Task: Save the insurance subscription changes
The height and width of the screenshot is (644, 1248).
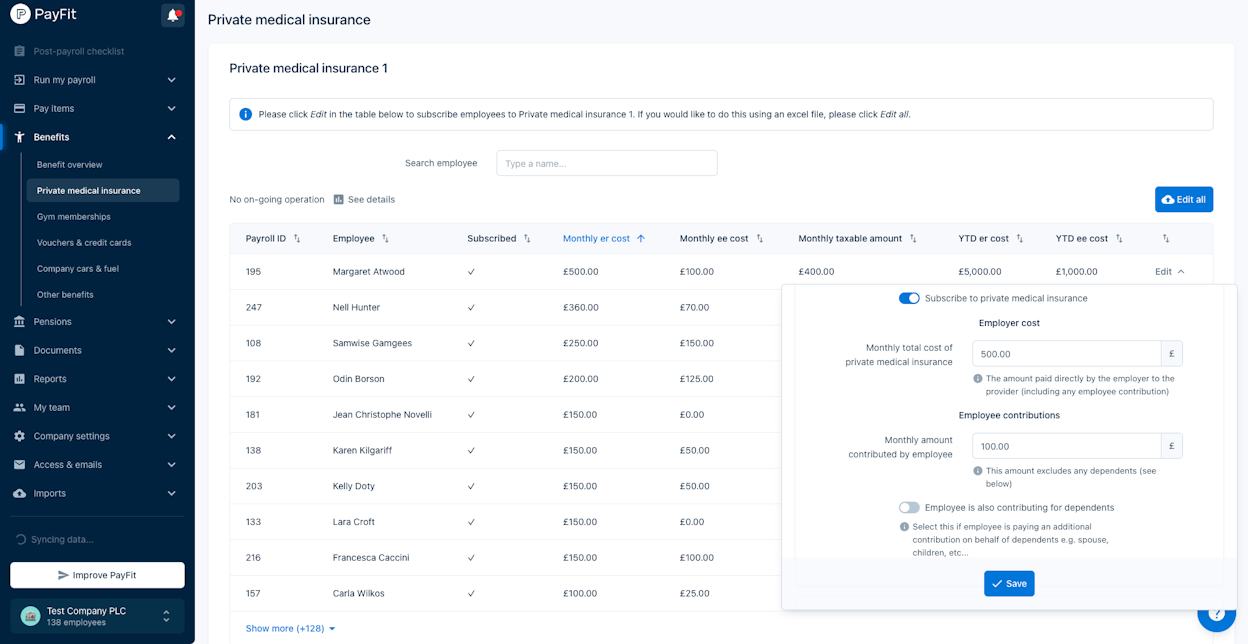Action: pos(1009,584)
